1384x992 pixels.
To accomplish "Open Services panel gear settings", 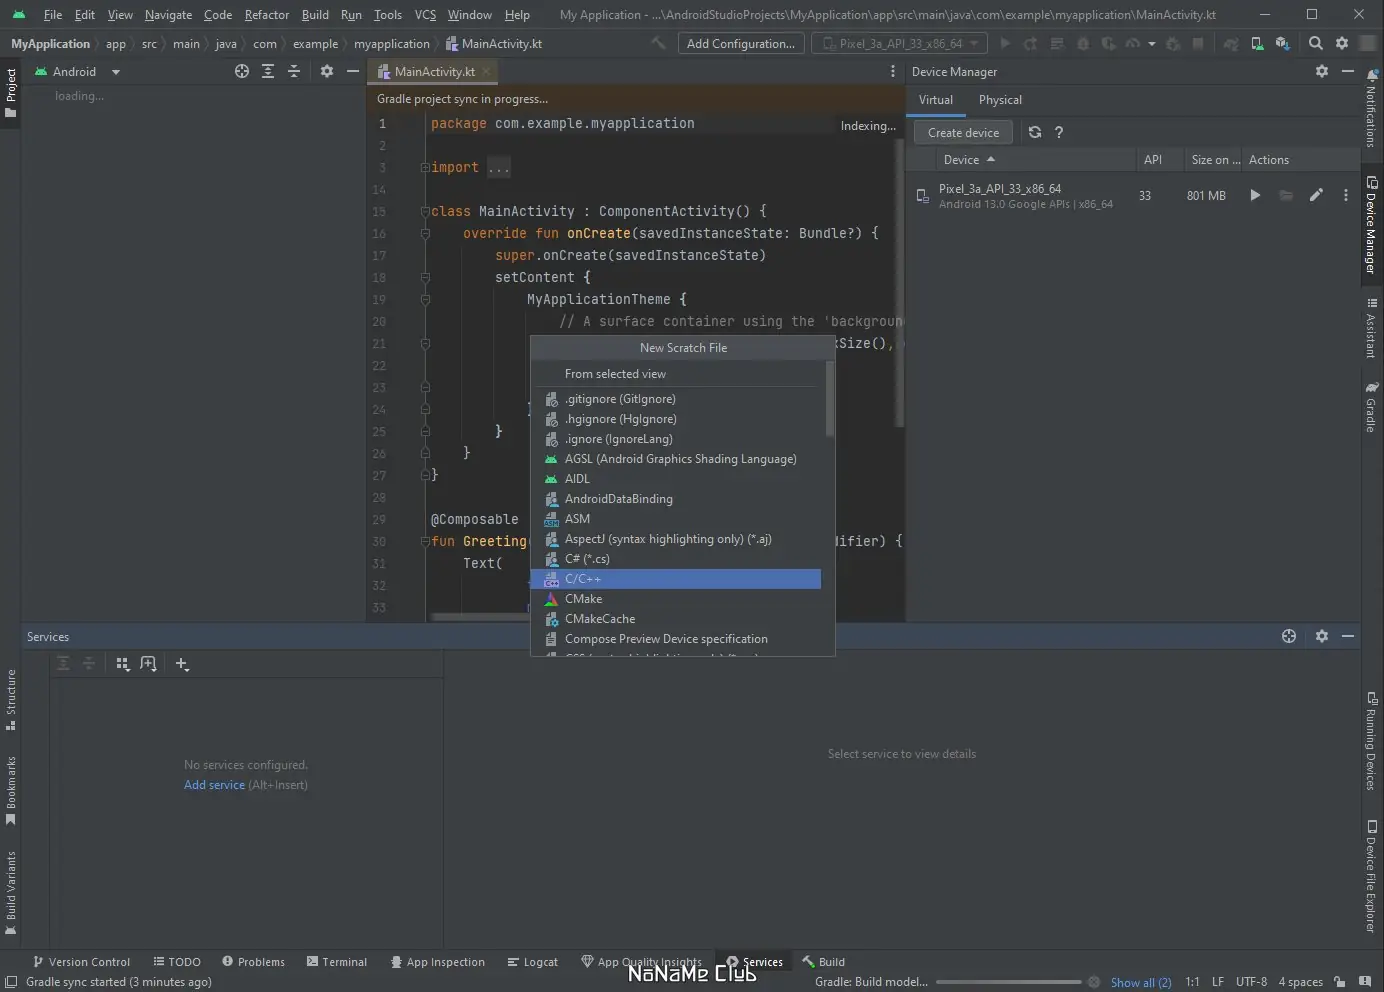I will coord(1322,636).
